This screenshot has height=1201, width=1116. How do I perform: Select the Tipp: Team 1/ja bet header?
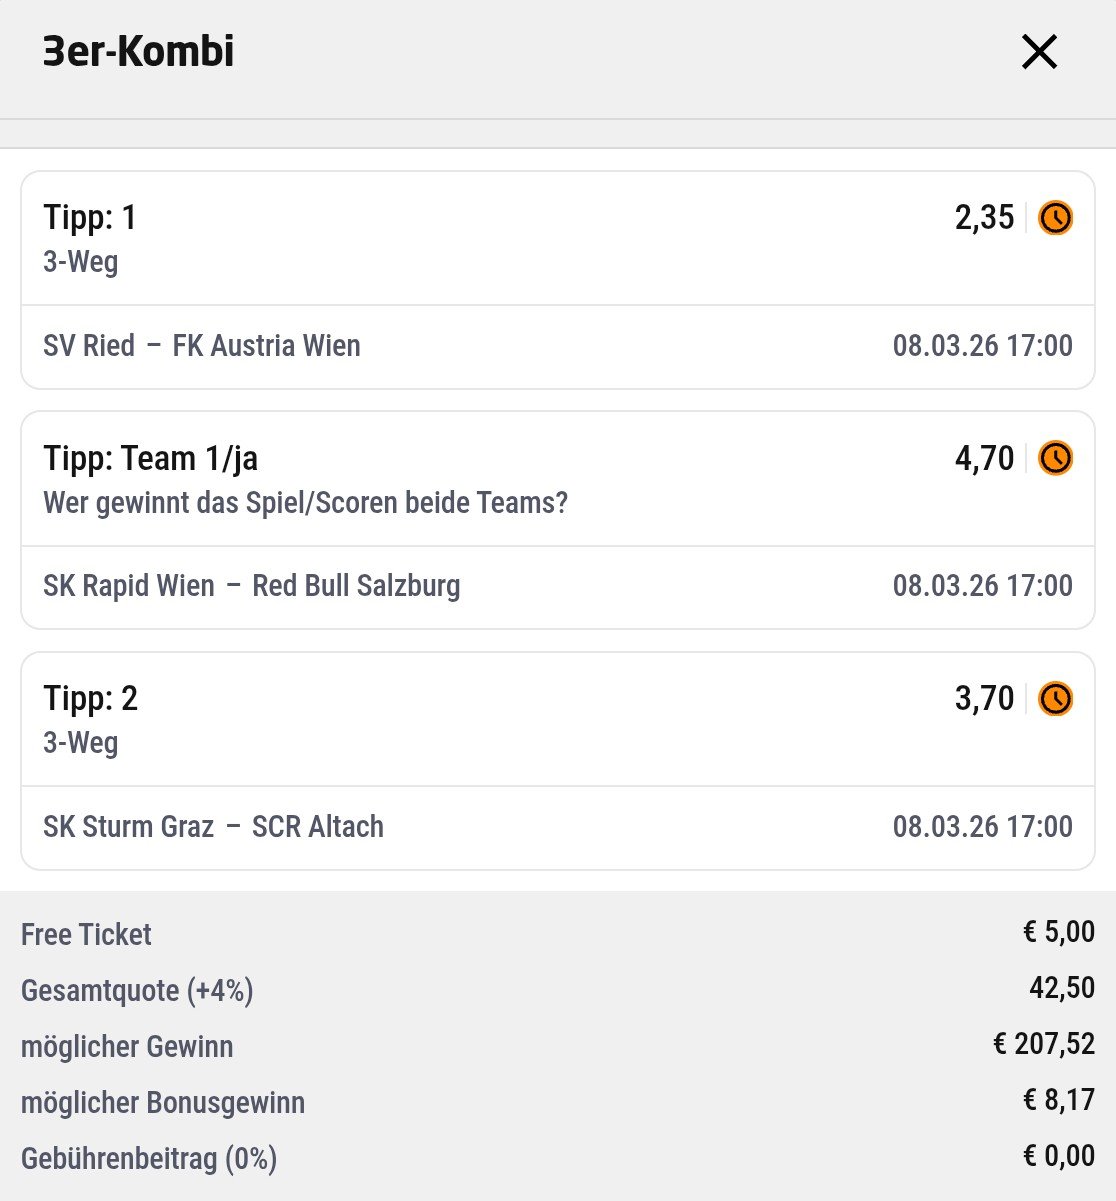point(151,459)
